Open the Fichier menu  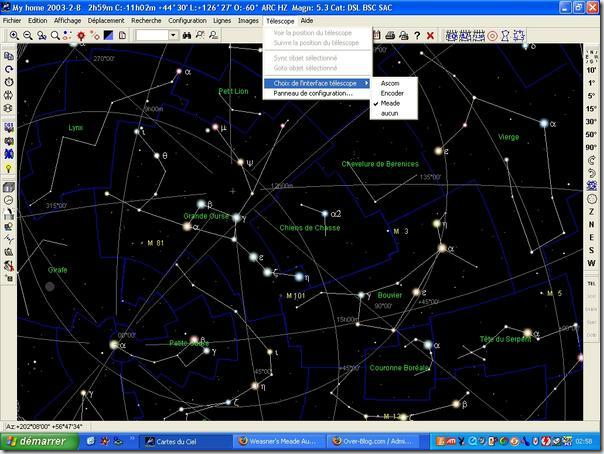[12, 20]
